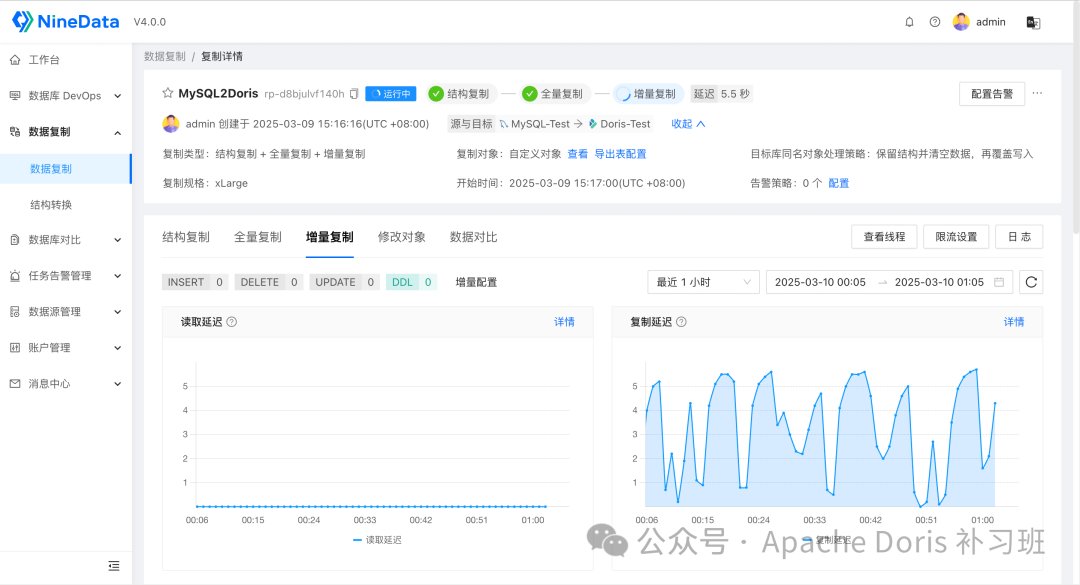The height and width of the screenshot is (585, 1080).
Task: Click the 导出表配置 link
Action: pyautogui.click(x=620, y=155)
